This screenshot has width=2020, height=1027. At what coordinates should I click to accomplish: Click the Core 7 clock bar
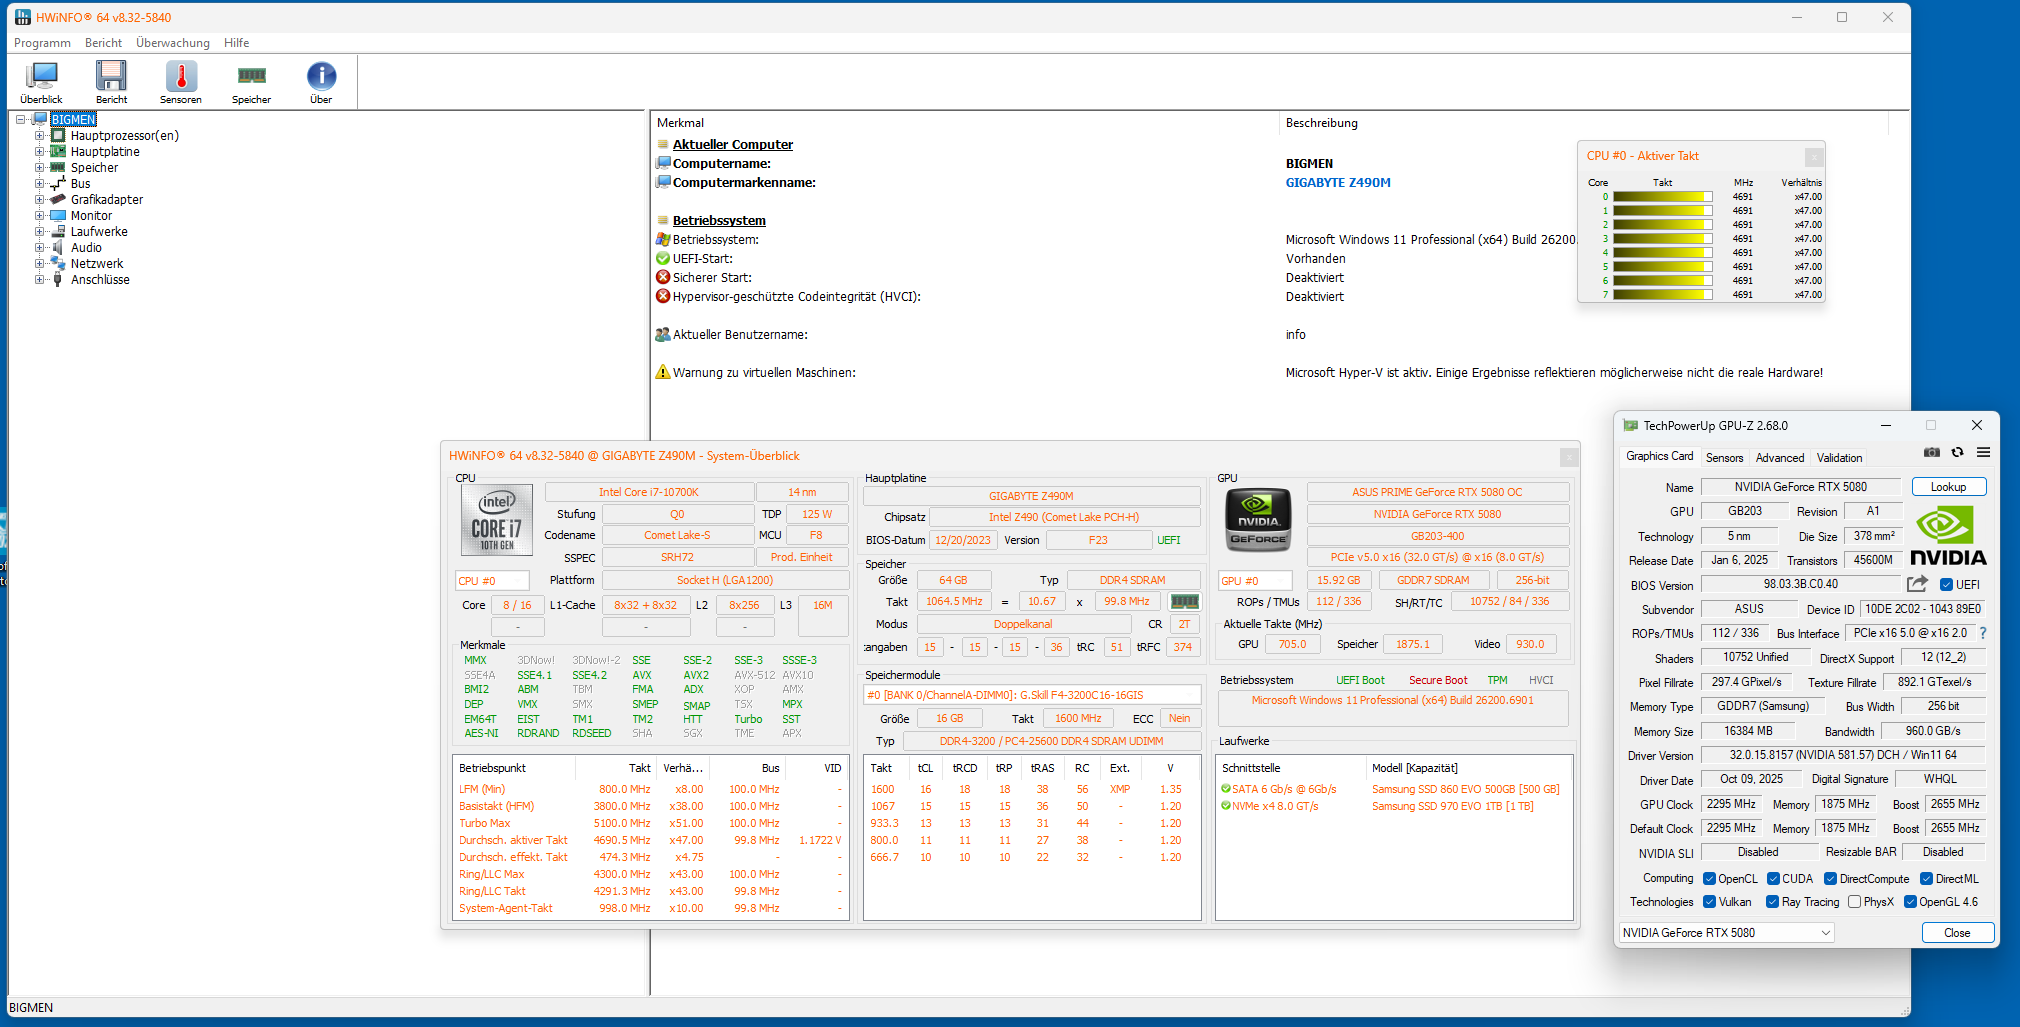click(x=1663, y=295)
